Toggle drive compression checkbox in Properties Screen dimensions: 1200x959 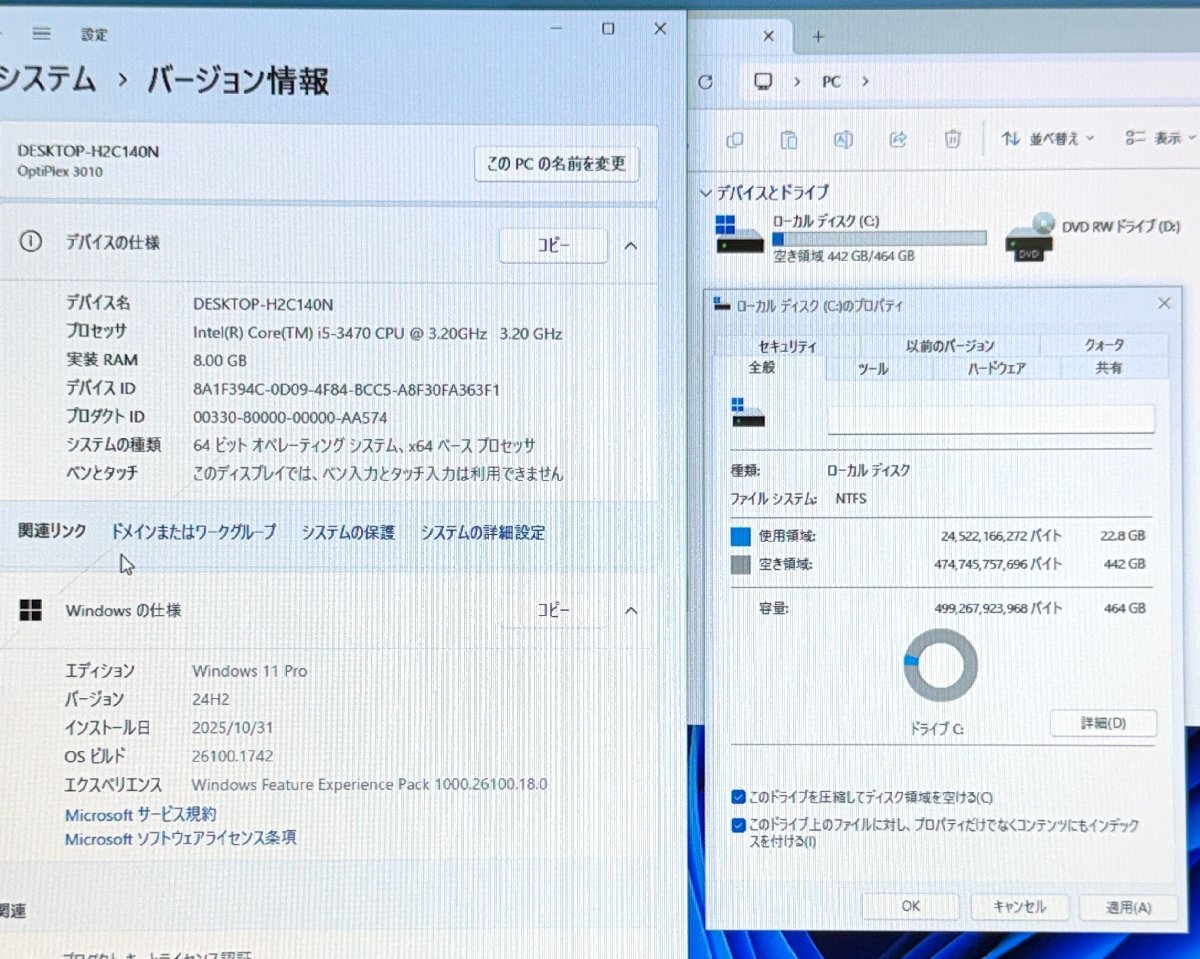(x=737, y=798)
